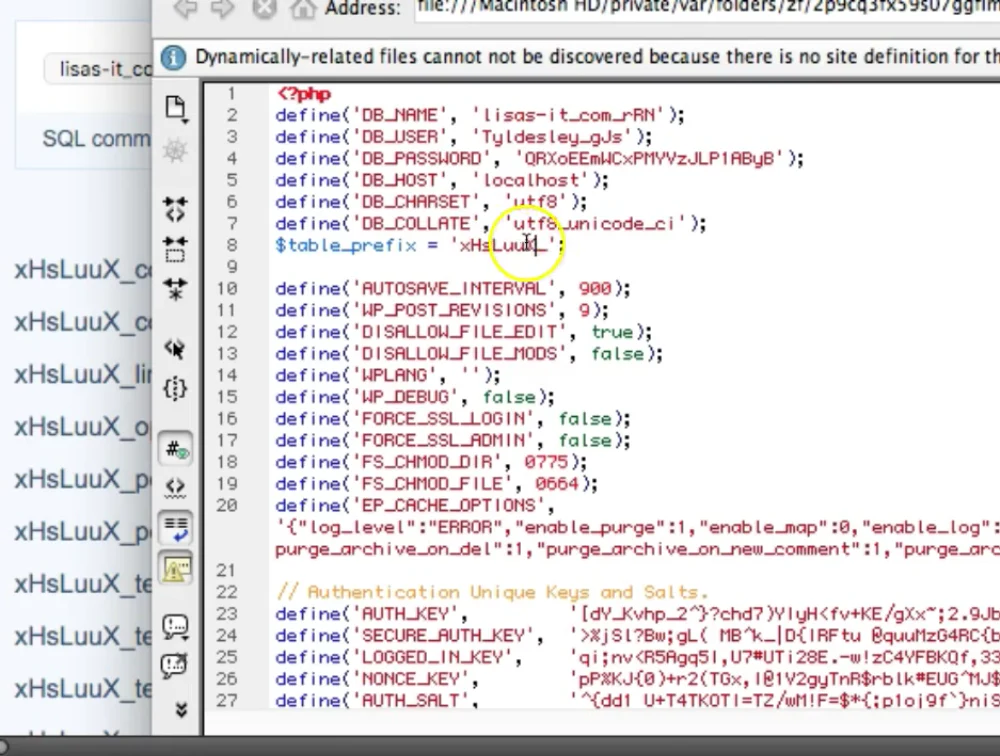Click the AUTH_KEY define line

(x=638, y=614)
